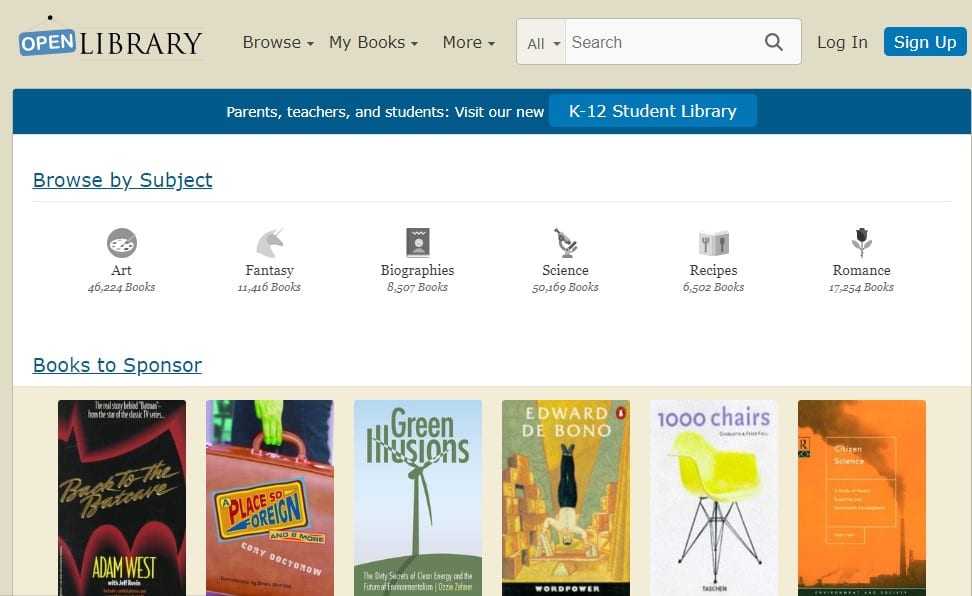The width and height of the screenshot is (972, 596).
Task: Open the Books to Sponsor link
Action: (117, 365)
